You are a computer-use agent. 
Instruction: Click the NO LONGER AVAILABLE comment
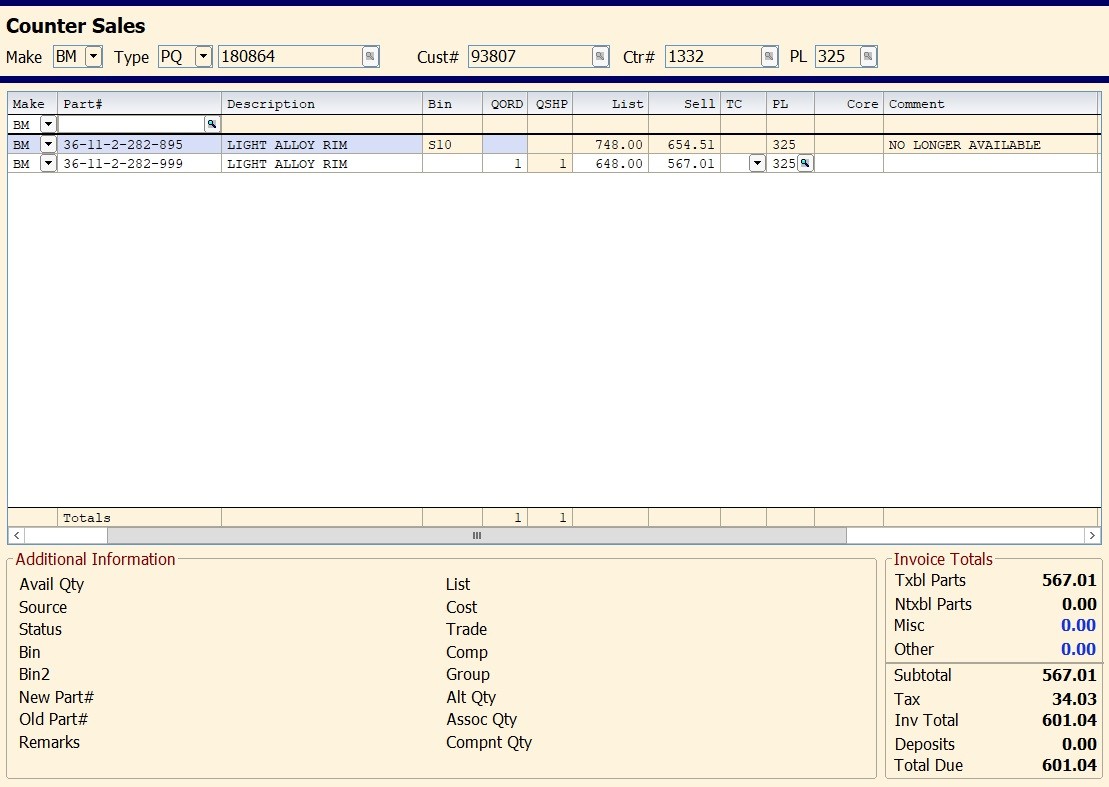tap(965, 144)
